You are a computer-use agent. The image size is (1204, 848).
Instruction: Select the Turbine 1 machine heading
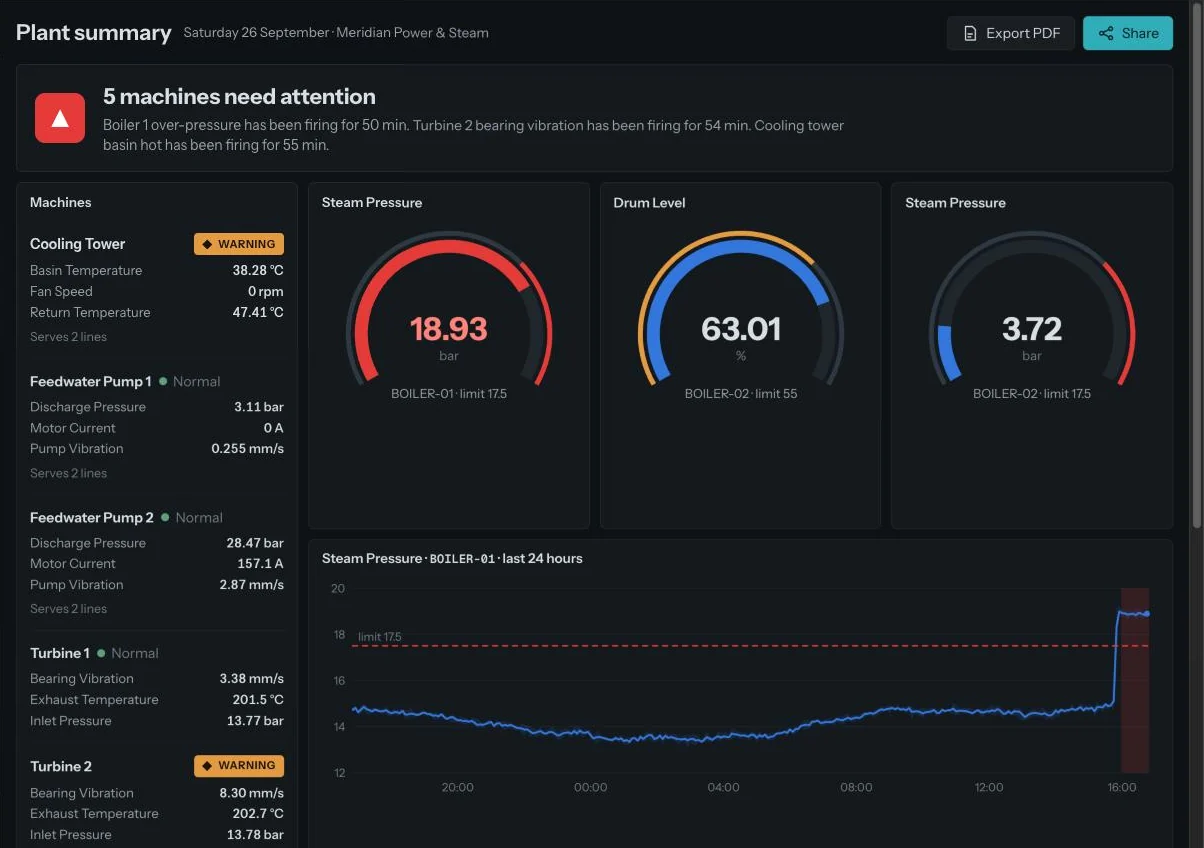click(60, 653)
